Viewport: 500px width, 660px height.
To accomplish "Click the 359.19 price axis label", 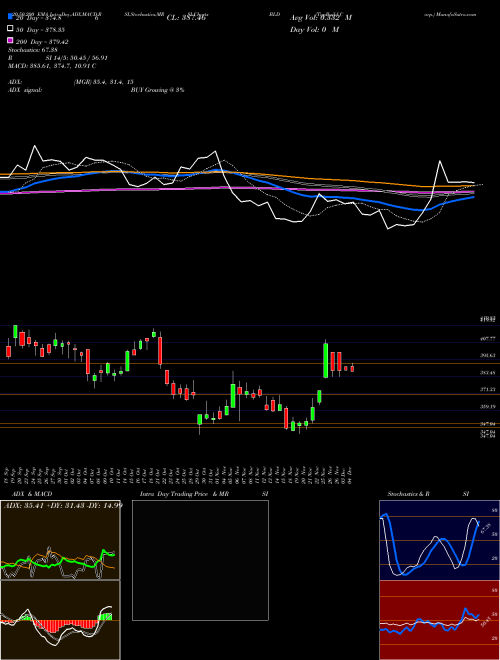I will [487, 407].
